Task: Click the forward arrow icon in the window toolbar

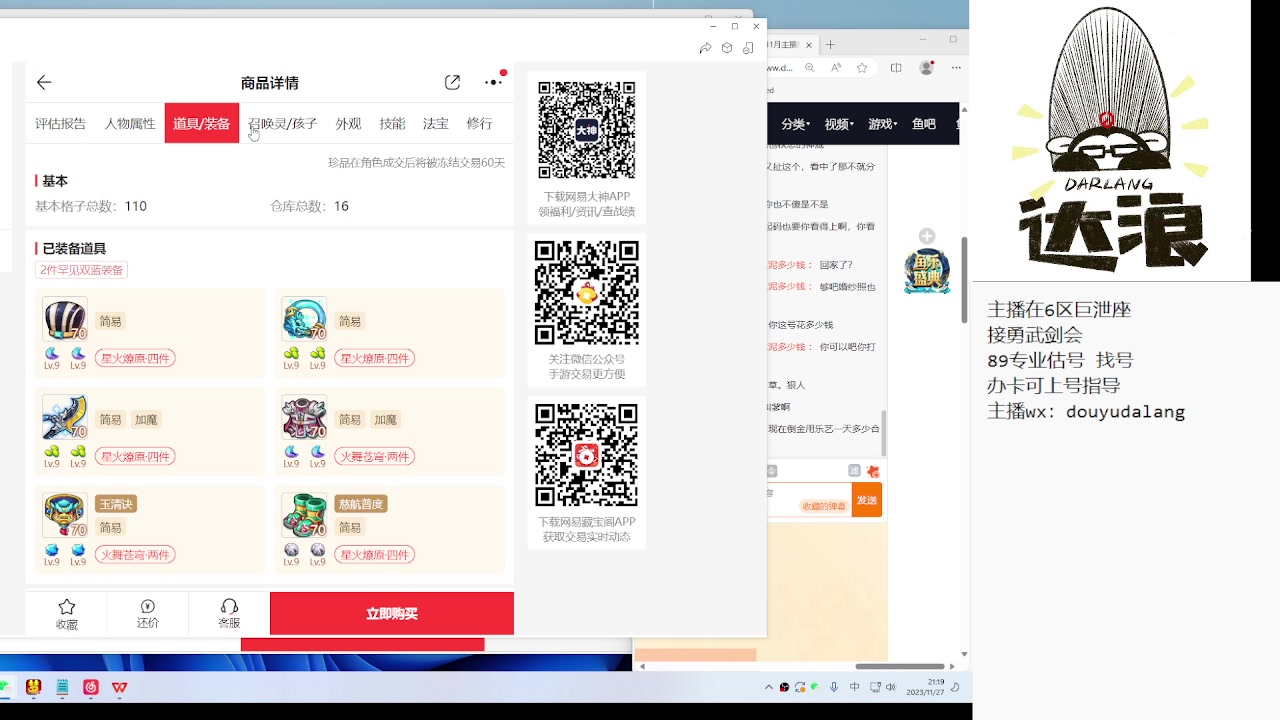Action: coord(705,48)
